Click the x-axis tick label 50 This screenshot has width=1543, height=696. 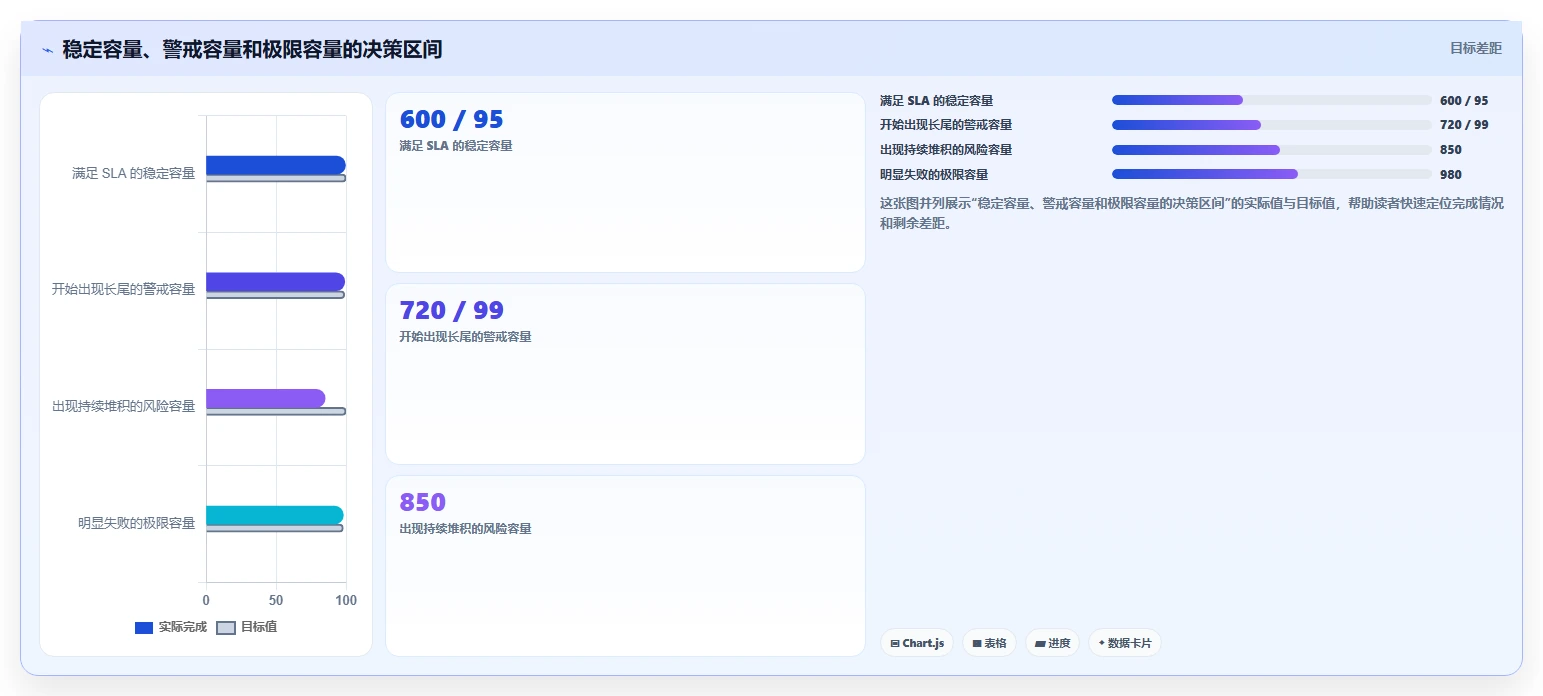[276, 601]
